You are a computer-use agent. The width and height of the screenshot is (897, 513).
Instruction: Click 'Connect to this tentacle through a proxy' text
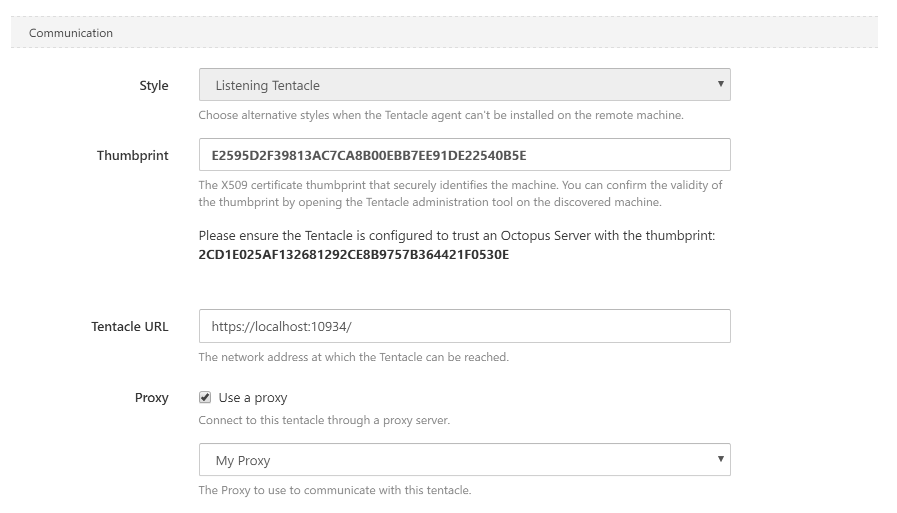tap(324, 420)
